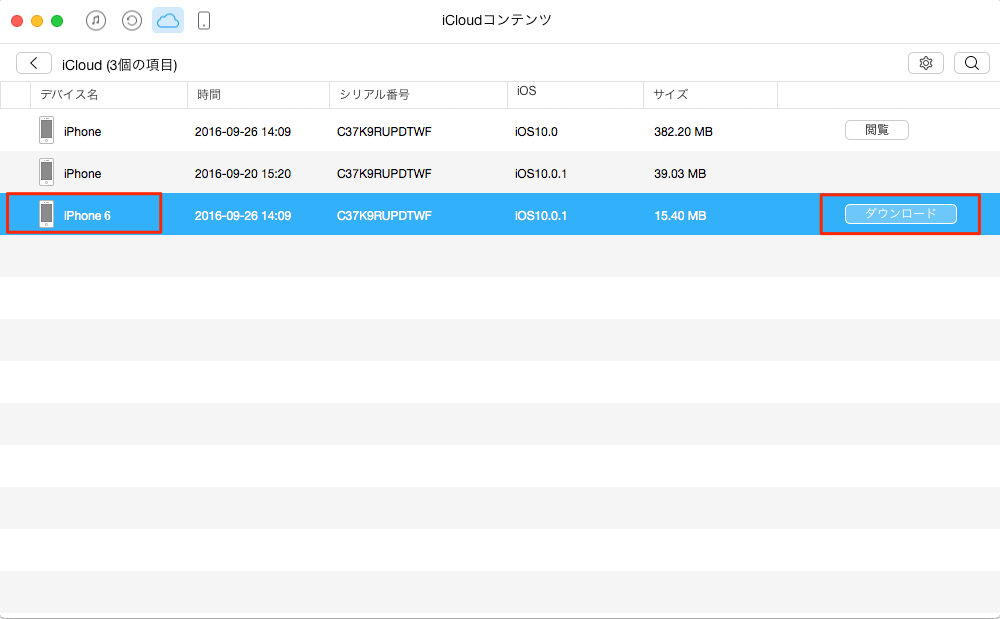Click the 15.40 MB size cell
Image resolution: width=1000 pixels, height=619 pixels.
pos(680,215)
